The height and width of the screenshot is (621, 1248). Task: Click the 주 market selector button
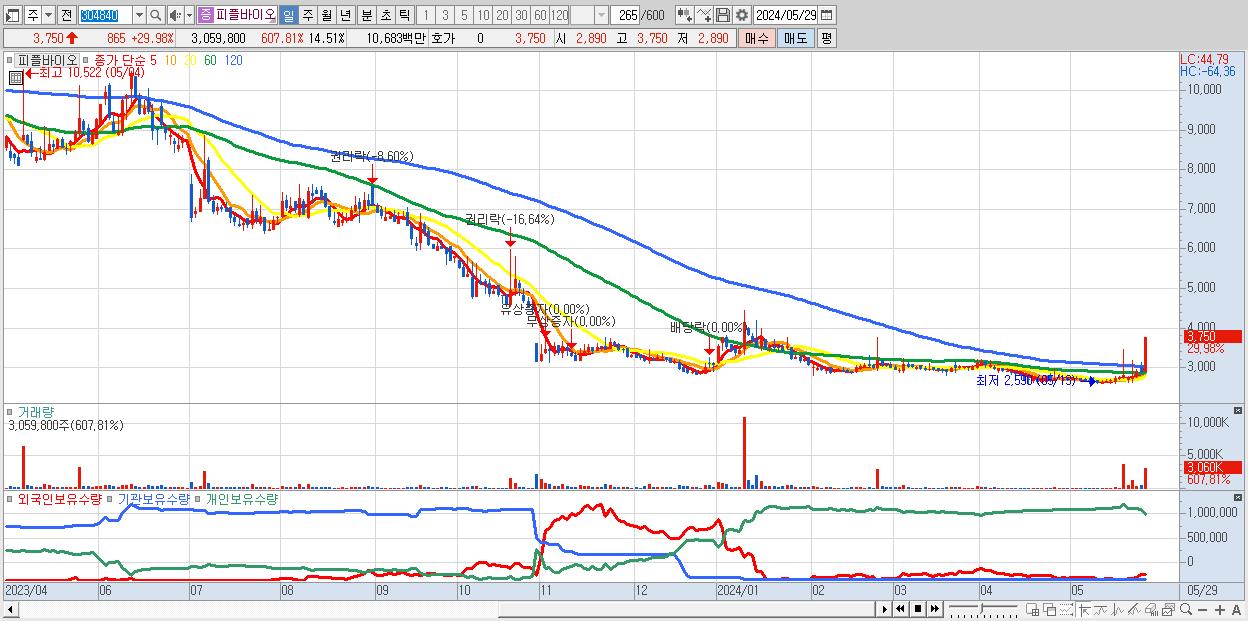point(33,15)
